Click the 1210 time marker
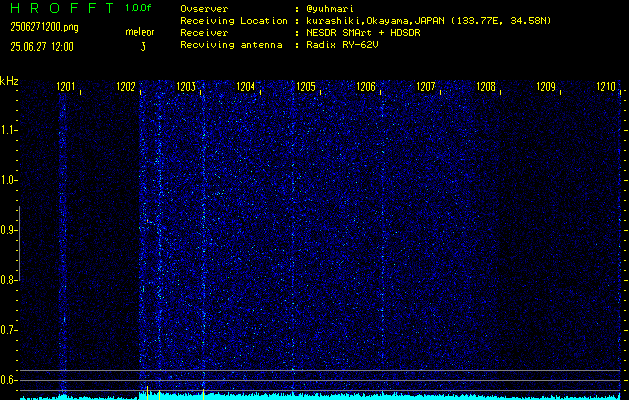 click(x=606, y=87)
